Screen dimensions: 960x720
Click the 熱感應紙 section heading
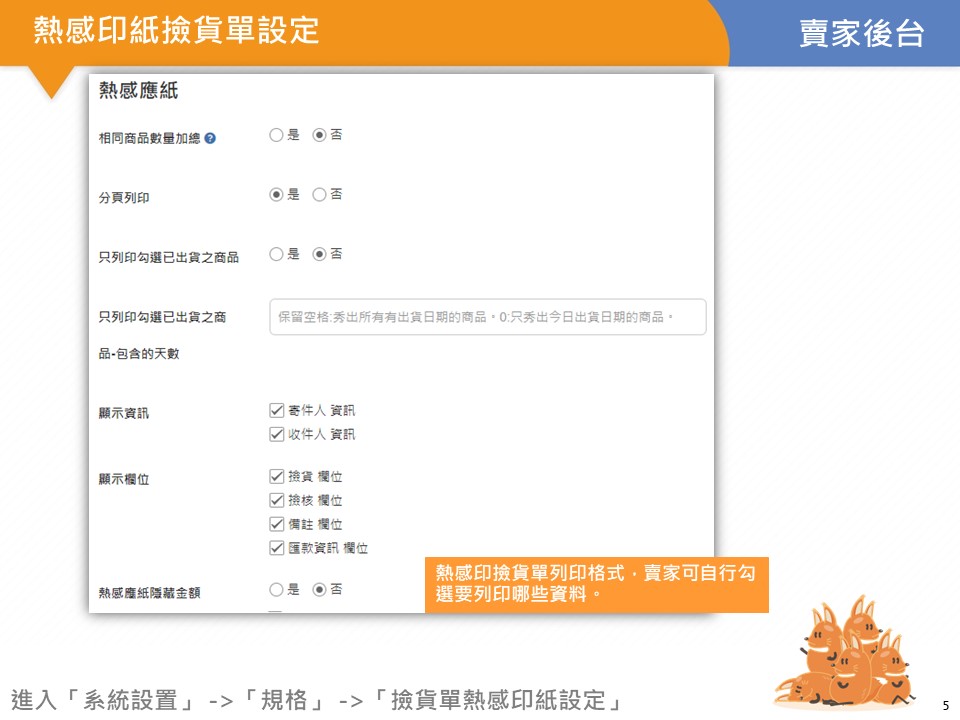[138, 91]
